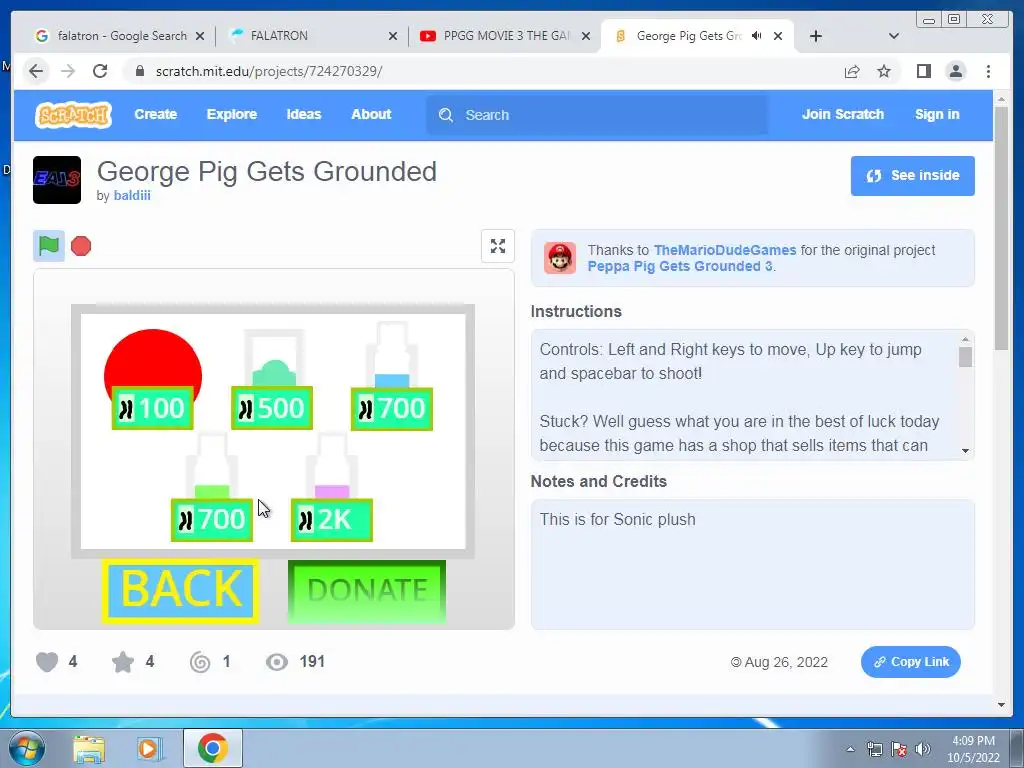Open Windows Explorer from the taskbar
Image resolution: width=1024 pixels, height=768 pixels.
pyautogui.click(x=89, y=748)
